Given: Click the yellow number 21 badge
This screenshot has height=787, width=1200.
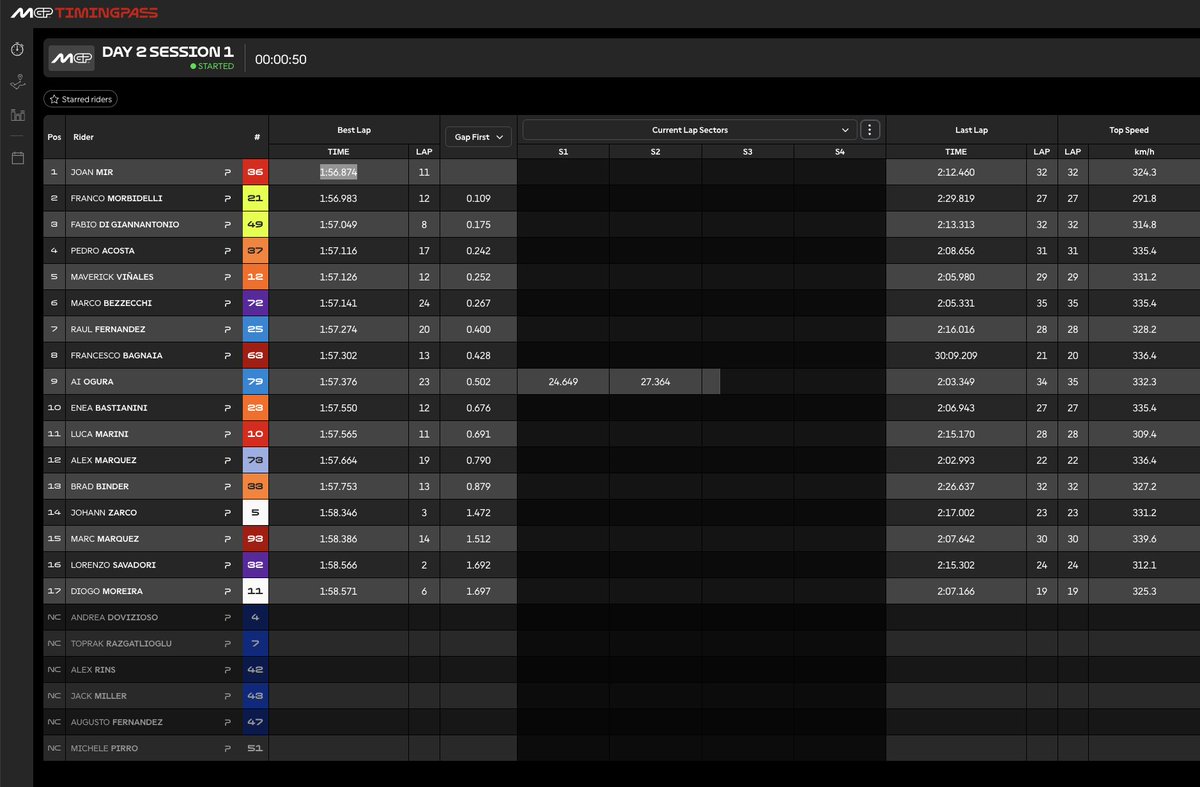Looking at the screenshot, I should 255,198.
